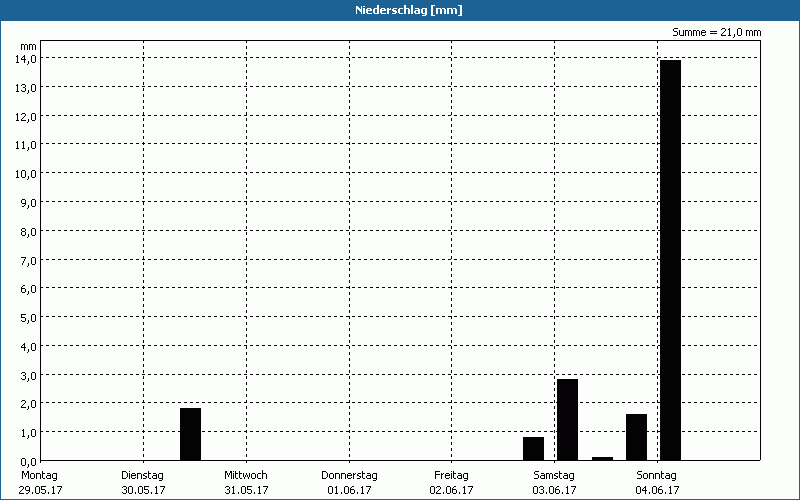Click the 10,0 y-axis value

(26, 173)
